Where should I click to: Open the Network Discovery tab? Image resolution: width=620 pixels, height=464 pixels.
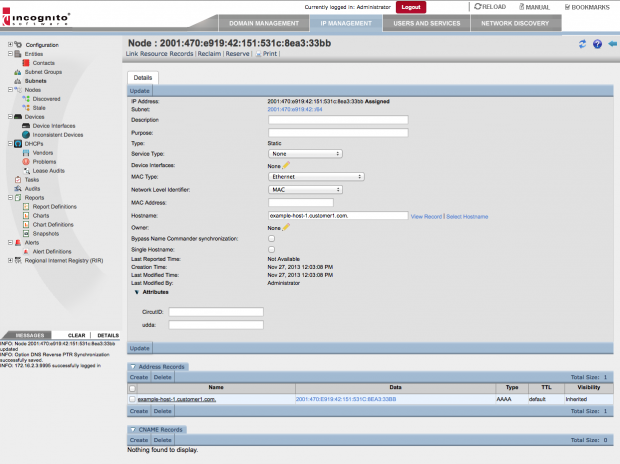point(515,23)
